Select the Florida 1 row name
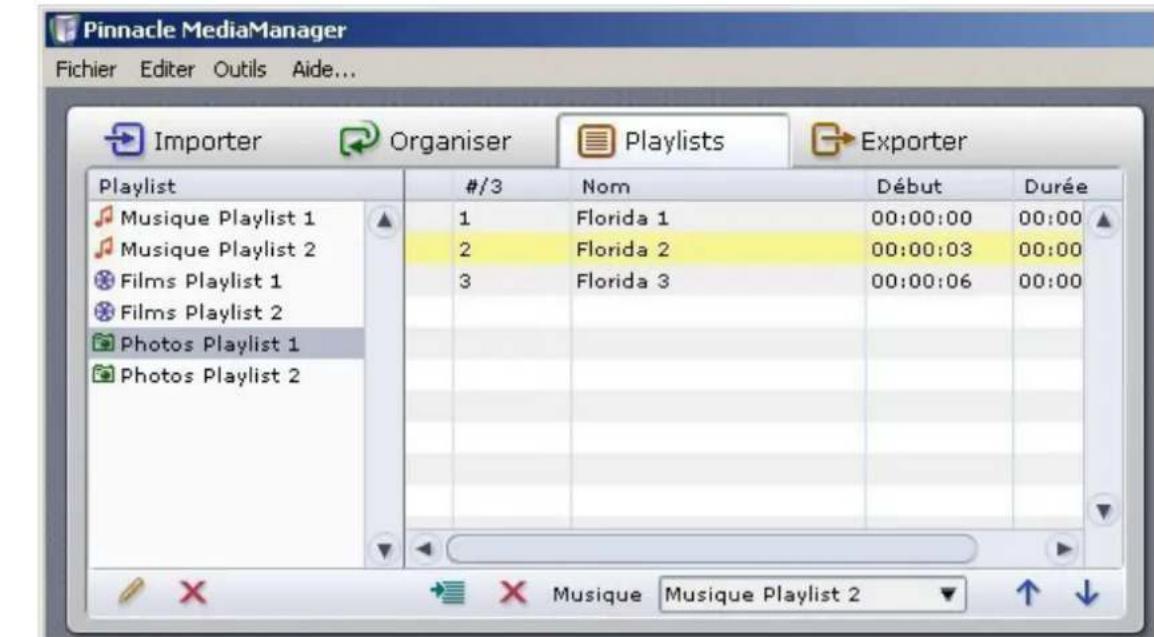 tap(622, 218)
